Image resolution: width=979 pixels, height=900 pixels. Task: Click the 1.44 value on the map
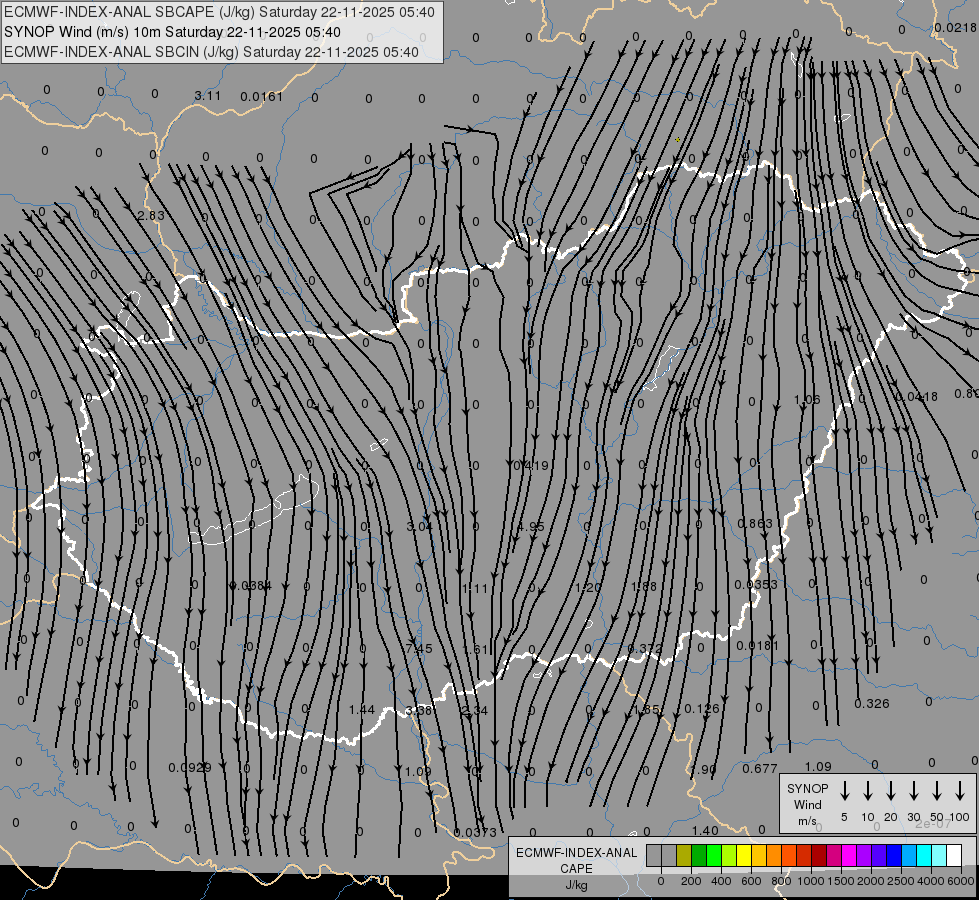click(362, 710)
